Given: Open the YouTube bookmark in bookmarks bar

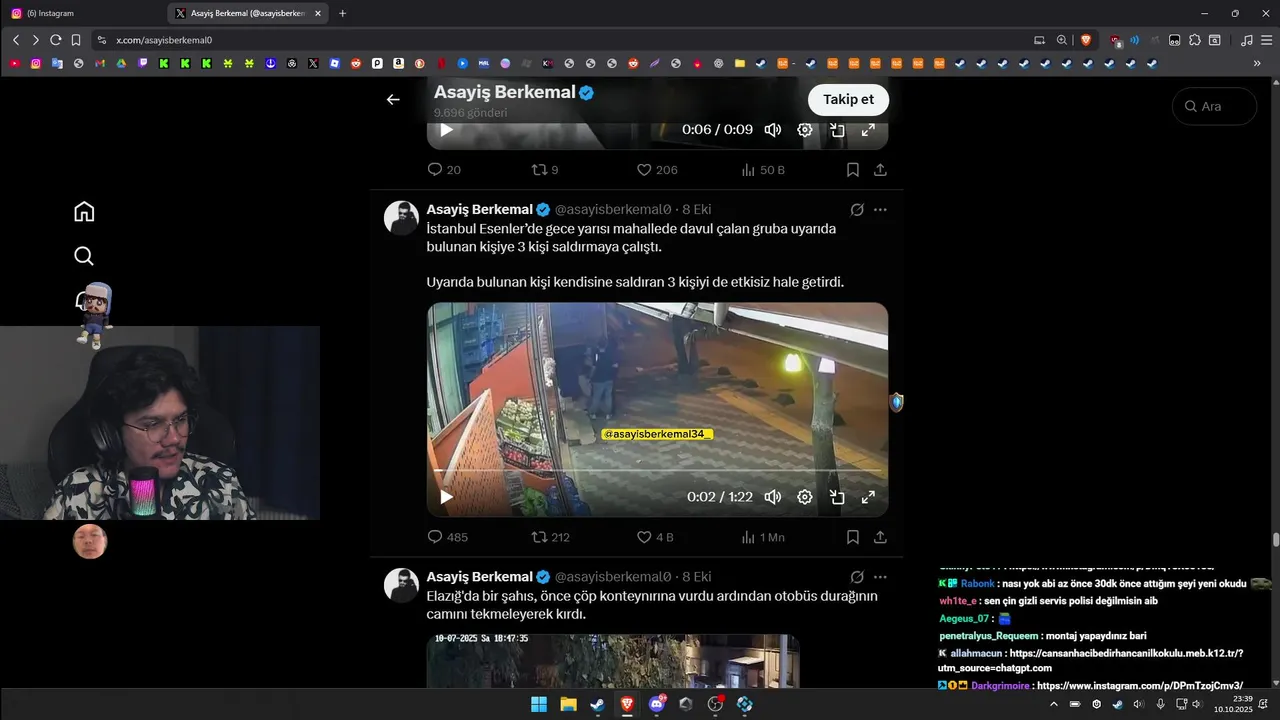Looking at the screenshot, I should point(14,63).
